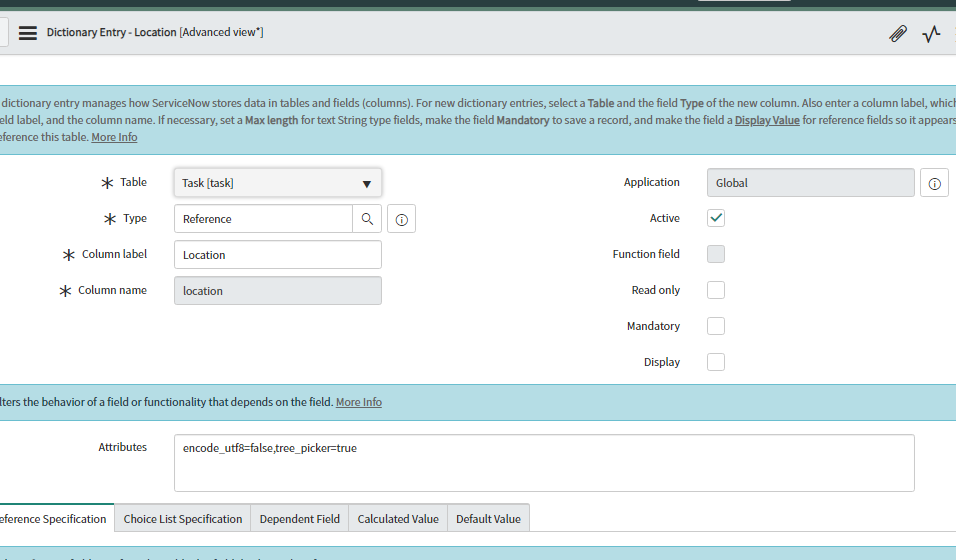Open the hamburger context menu icon

pyautogui.click(x=27, y=33)
